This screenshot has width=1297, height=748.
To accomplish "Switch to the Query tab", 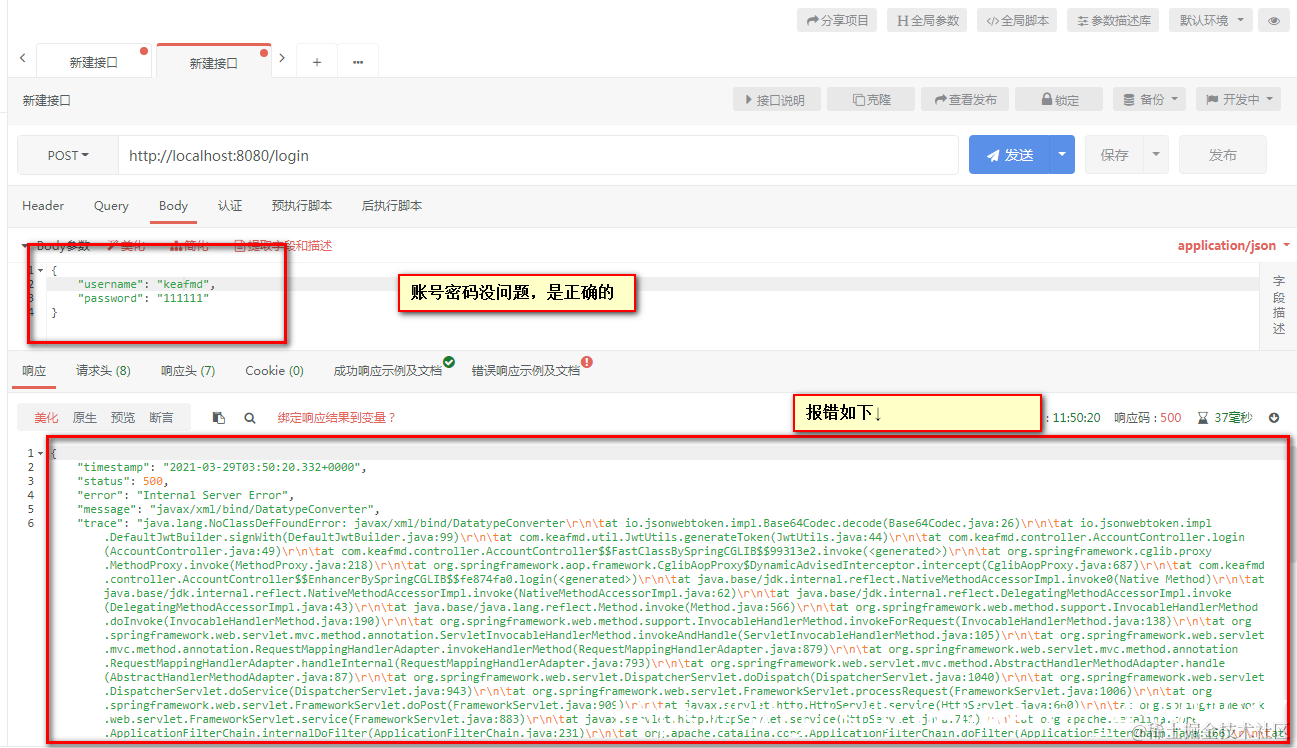I will coord(111,206).
